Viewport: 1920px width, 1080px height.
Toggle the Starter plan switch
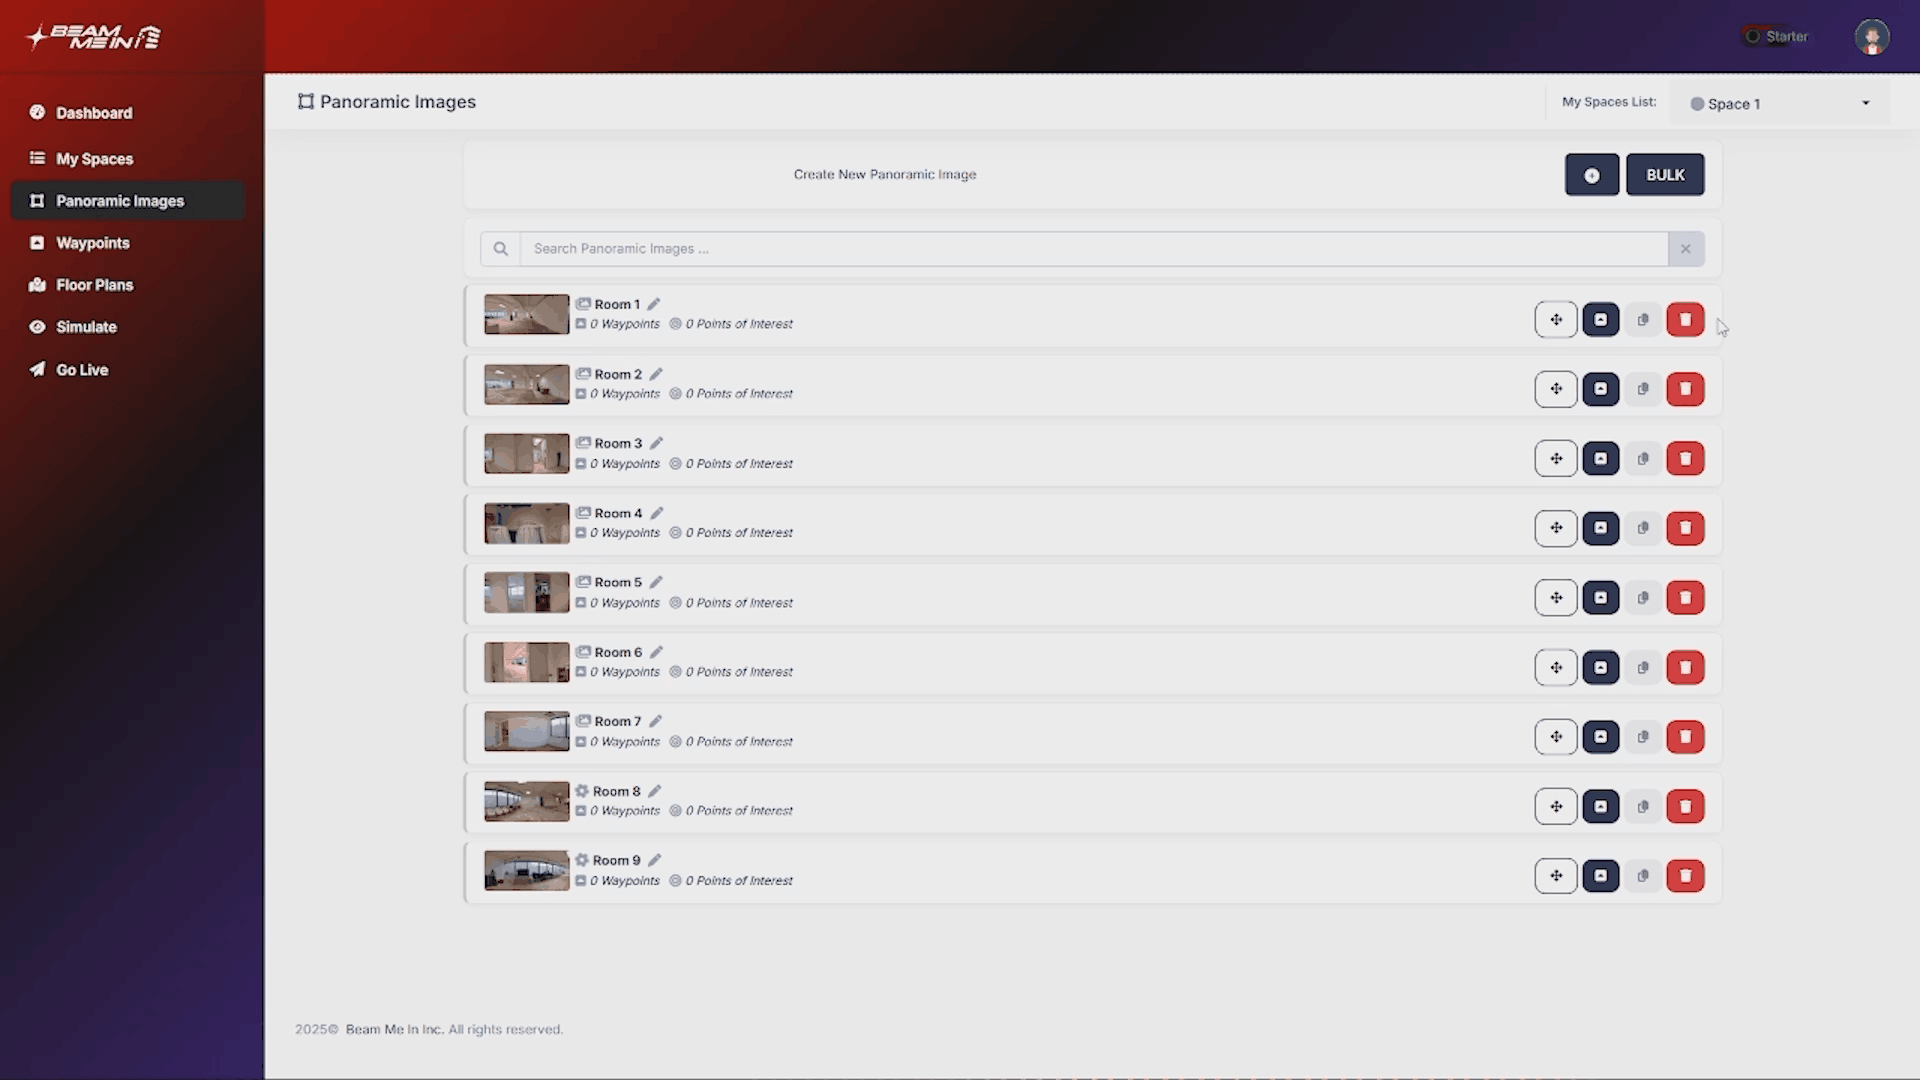pyautogui.click(x=1753, y=36)
